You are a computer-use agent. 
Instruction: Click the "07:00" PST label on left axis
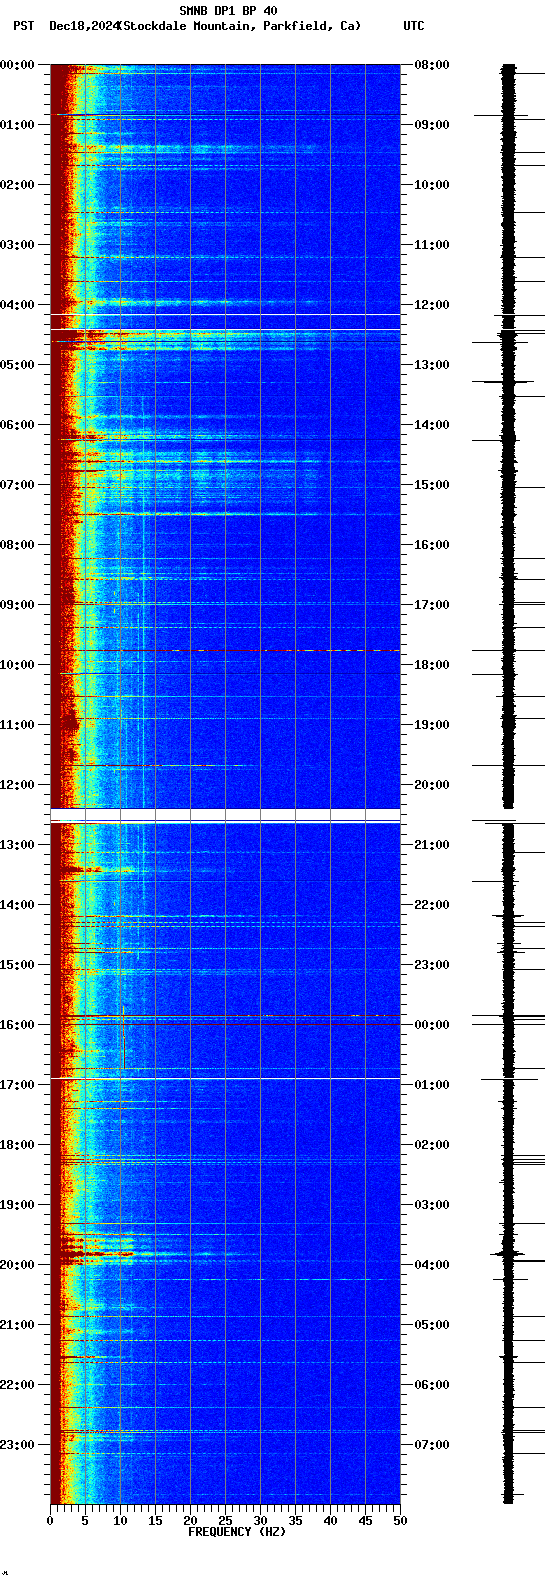pyautogui.click(x=16, y=485)
